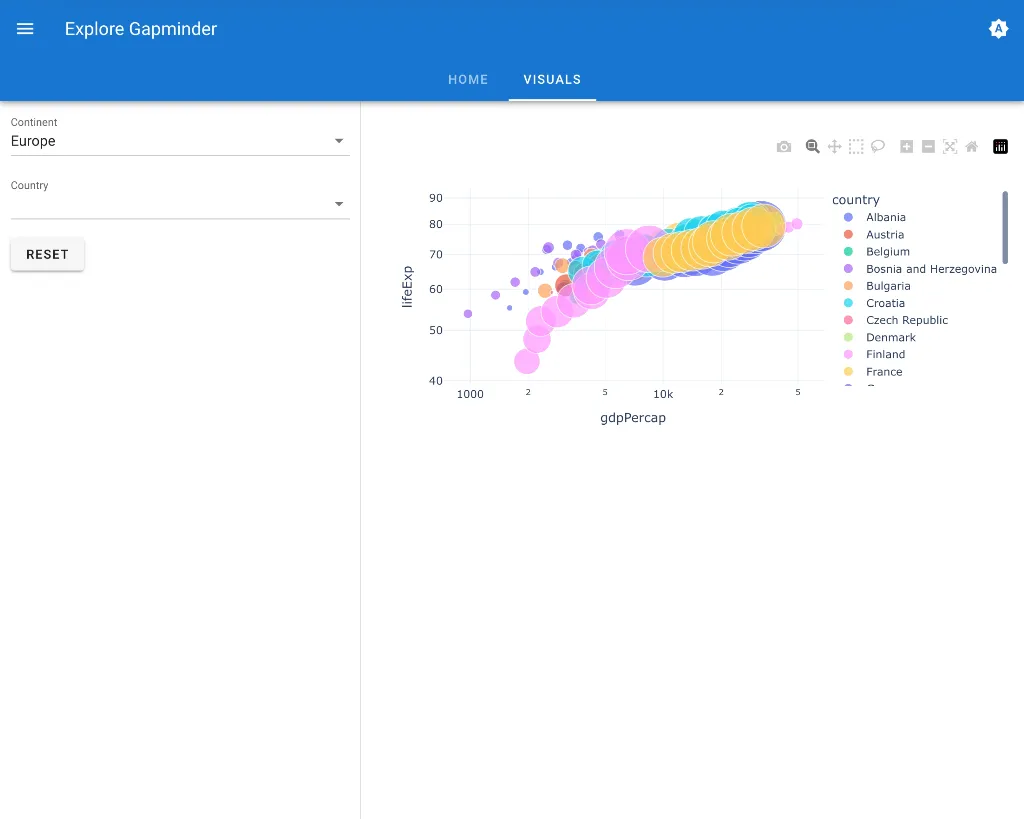Activate the Pan tool in plot toolbar
1024x819 pixels.
point(835,147)
